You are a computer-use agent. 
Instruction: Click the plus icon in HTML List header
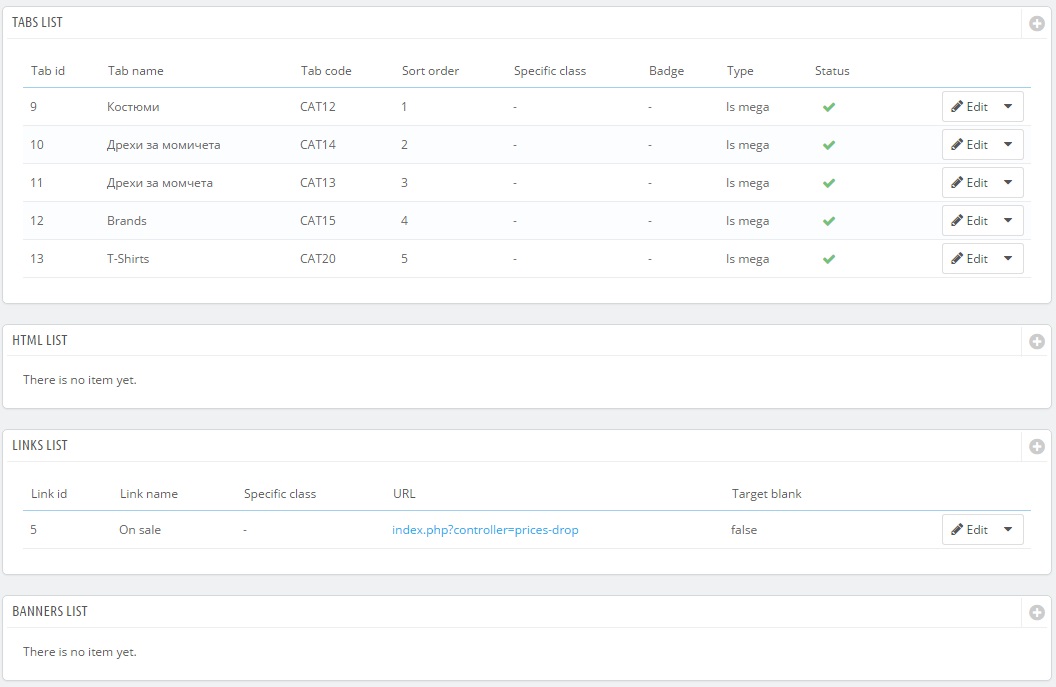click(1037, 341)
